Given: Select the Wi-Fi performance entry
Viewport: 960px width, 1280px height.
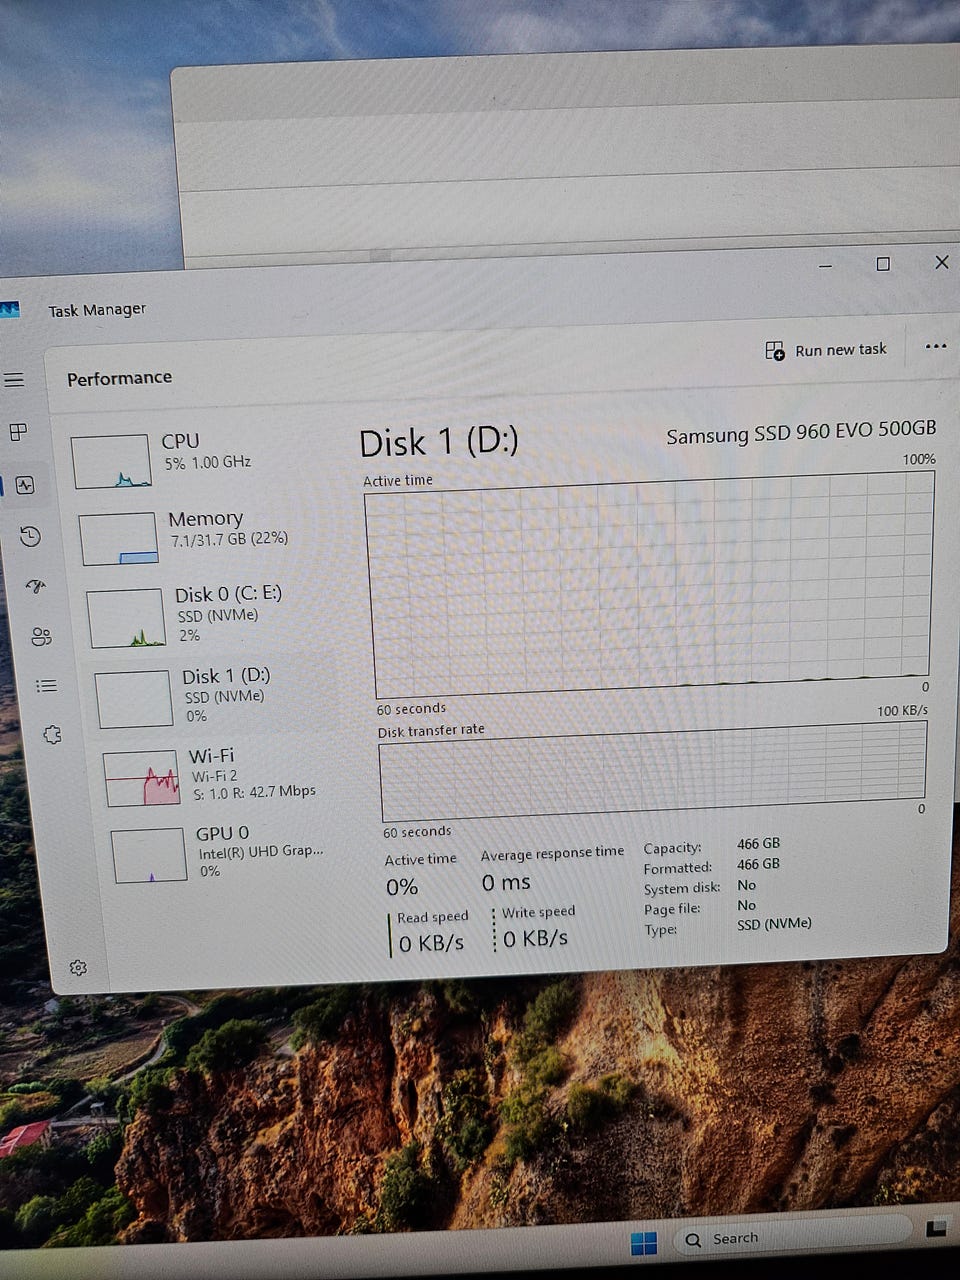Looking at the screenshot, I should click(x=220, y=775).
